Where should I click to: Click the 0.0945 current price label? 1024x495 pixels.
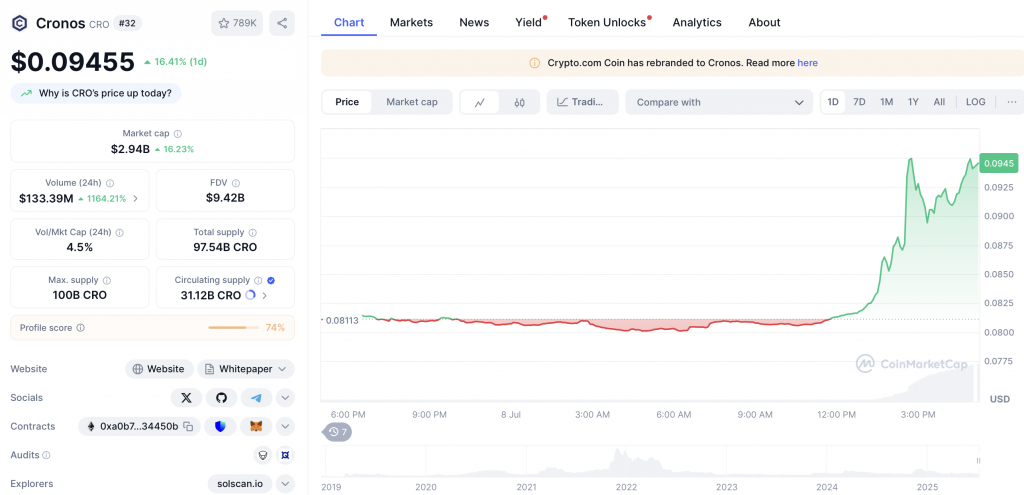999,163
